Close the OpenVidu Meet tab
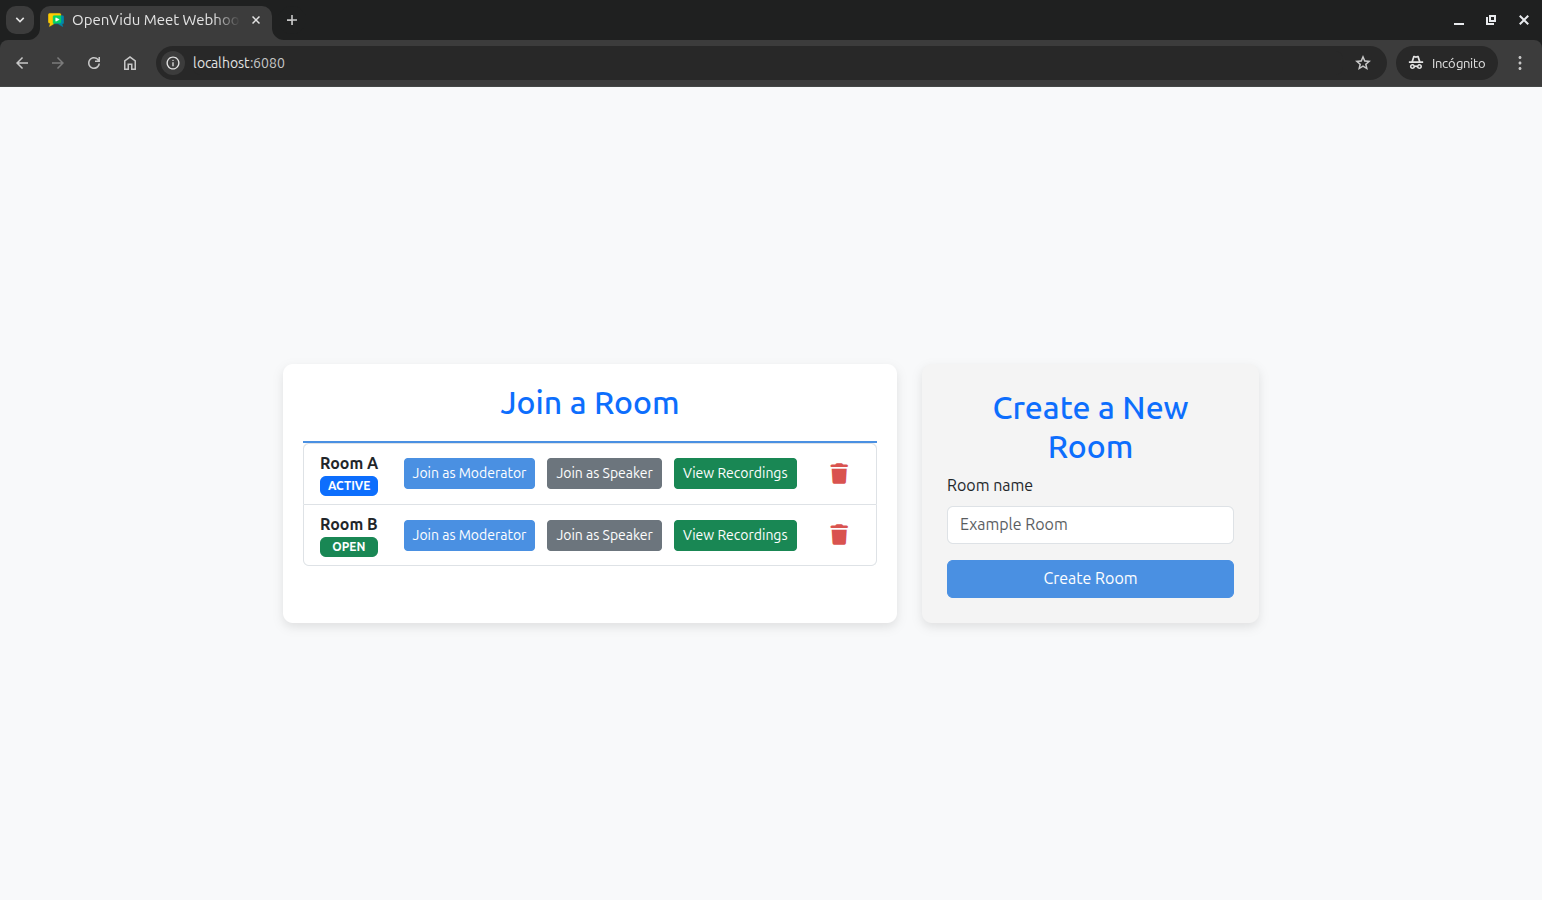 [x=256, y=20]
